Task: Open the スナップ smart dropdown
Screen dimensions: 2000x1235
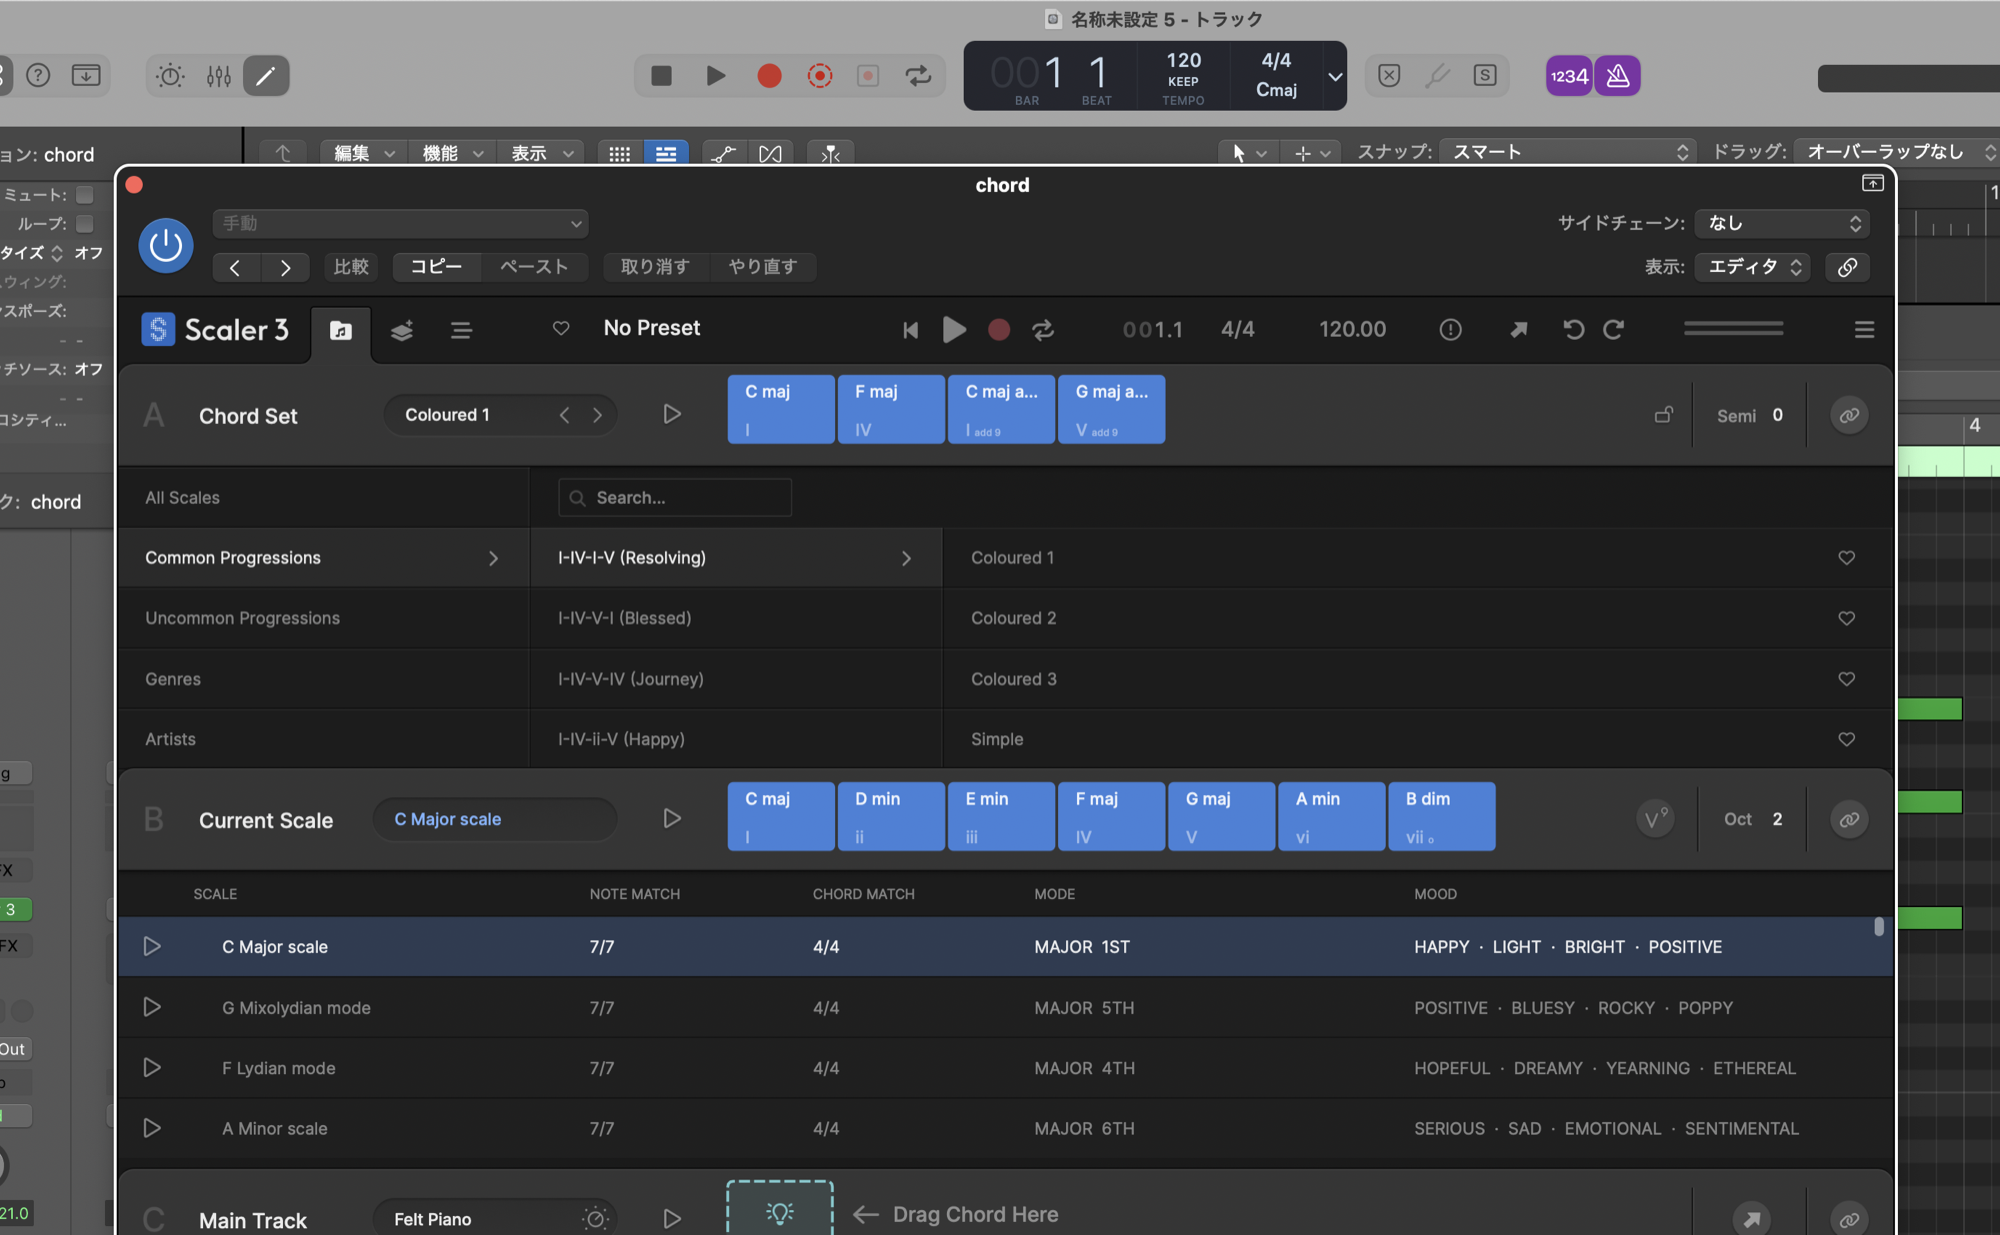Action: (x=1568, y=152)
